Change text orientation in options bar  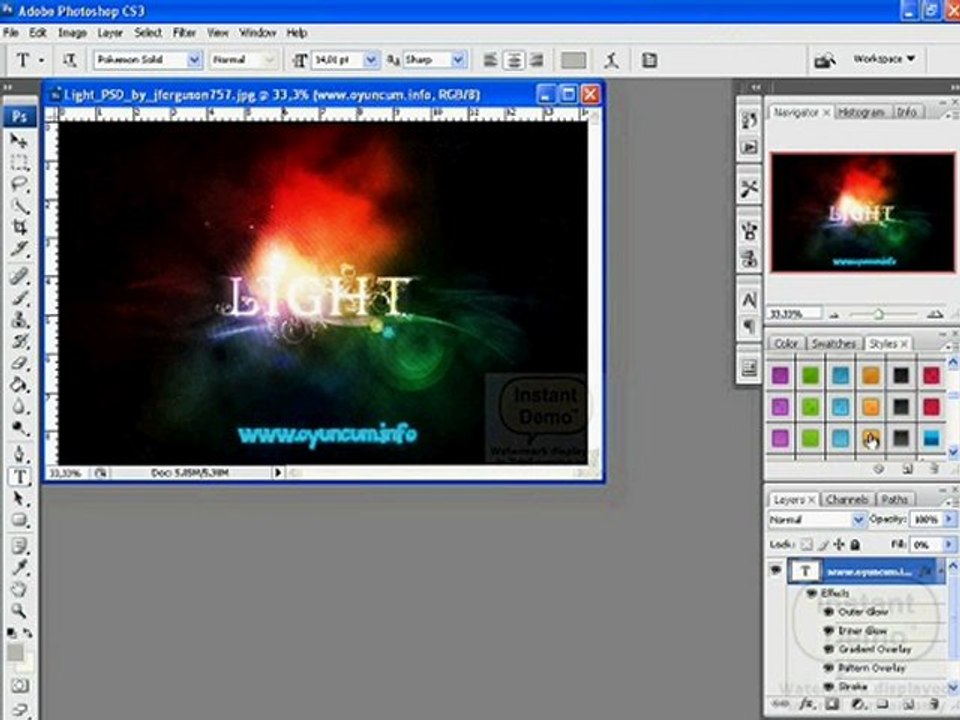(x=69, y=60)
